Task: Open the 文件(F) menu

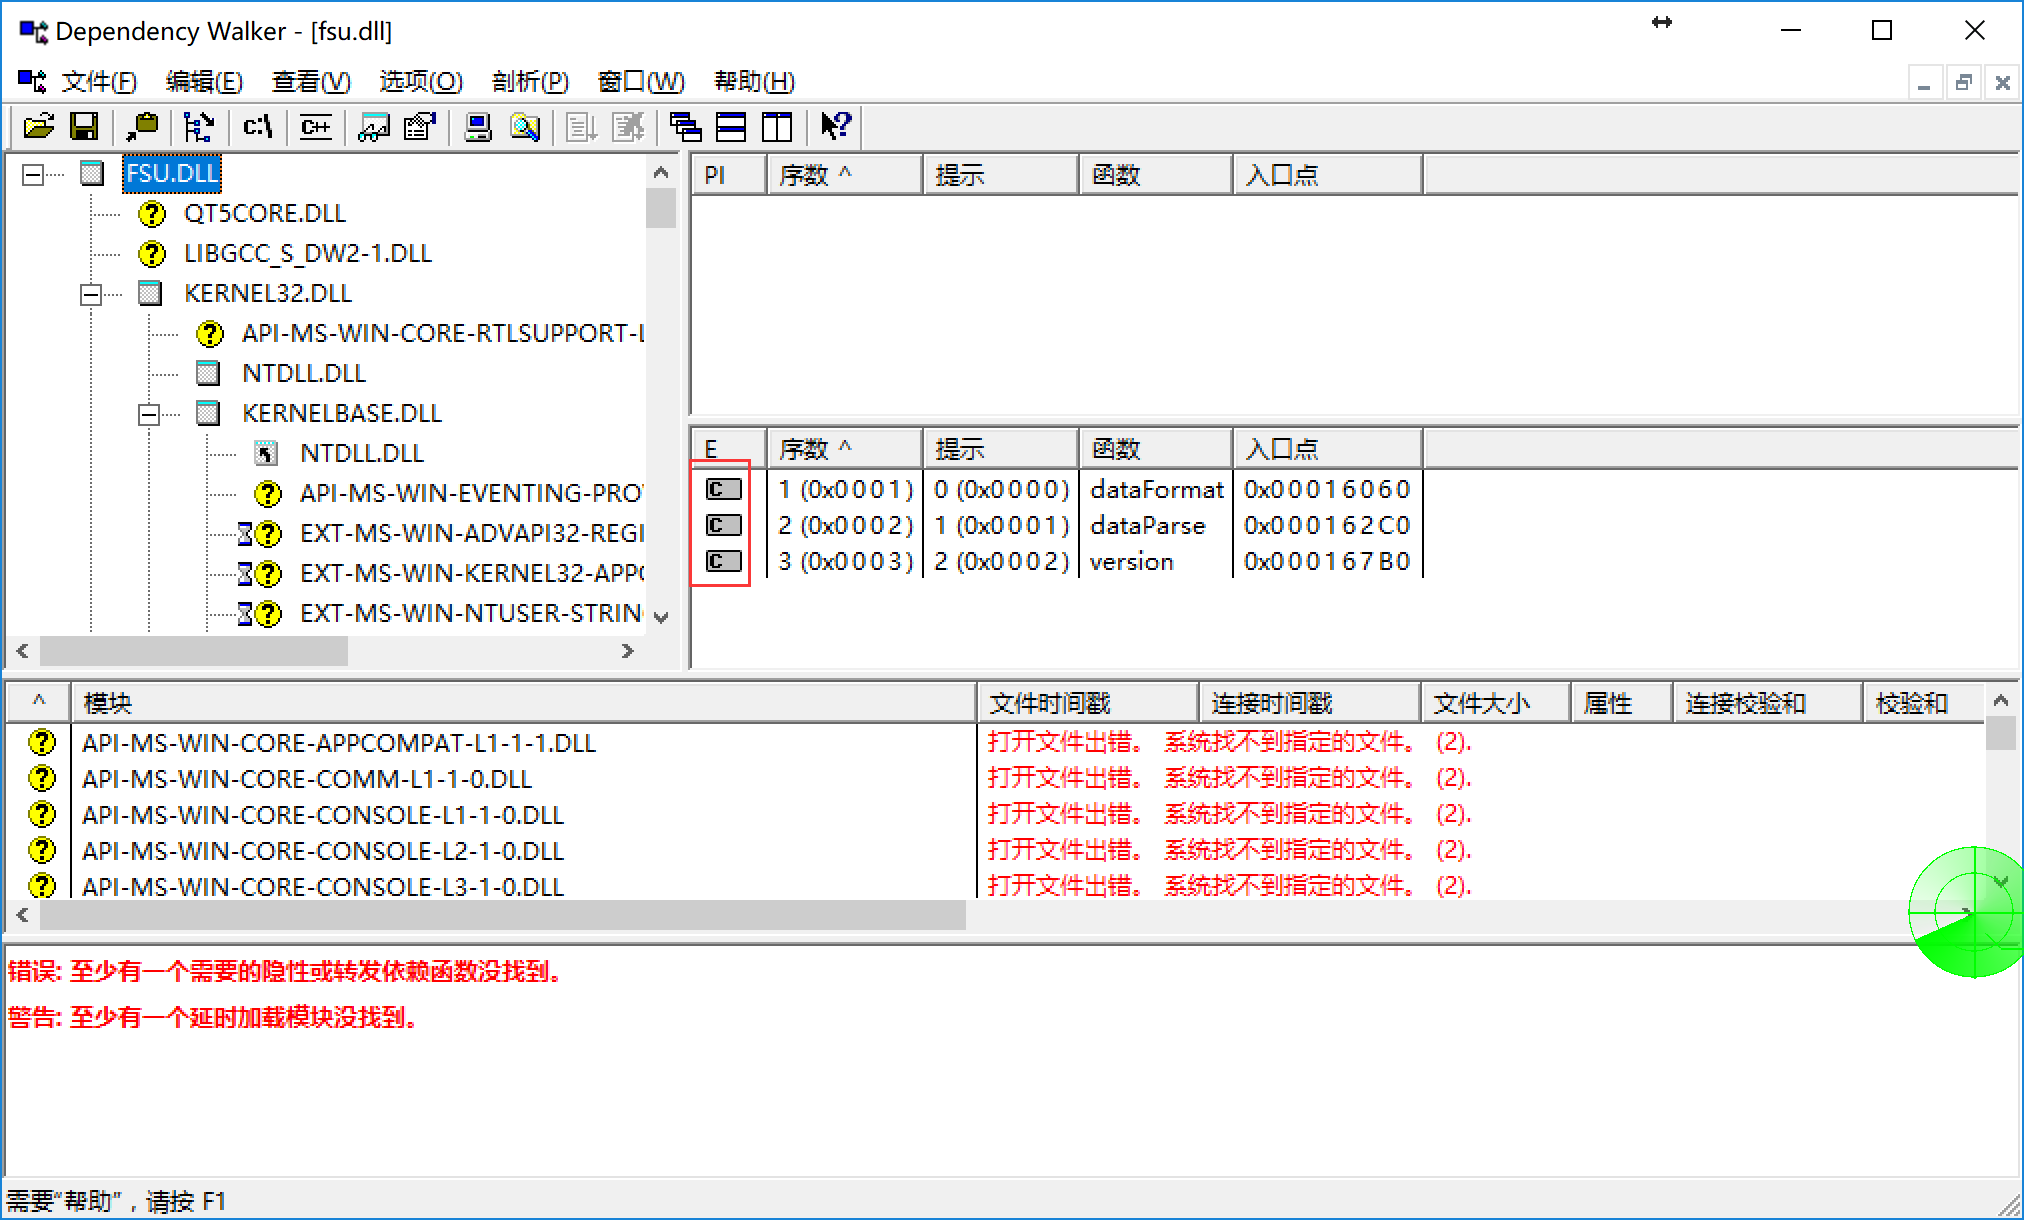Action: tap(98, 81)
